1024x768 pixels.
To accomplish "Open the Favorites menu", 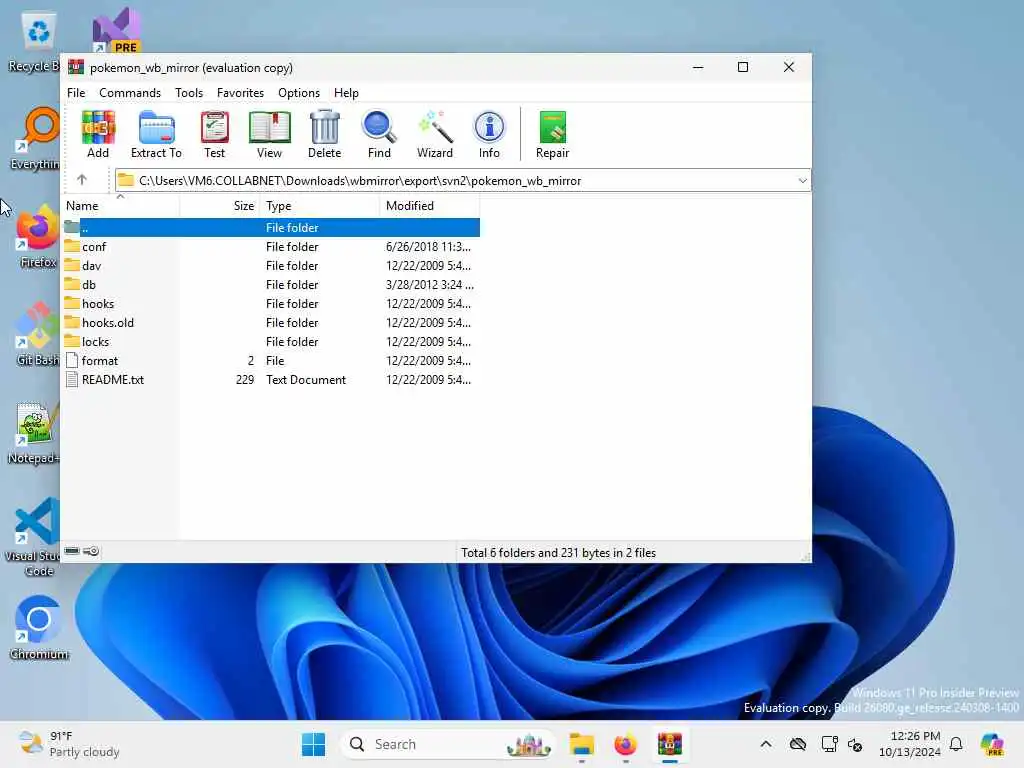I will point(240,93).
